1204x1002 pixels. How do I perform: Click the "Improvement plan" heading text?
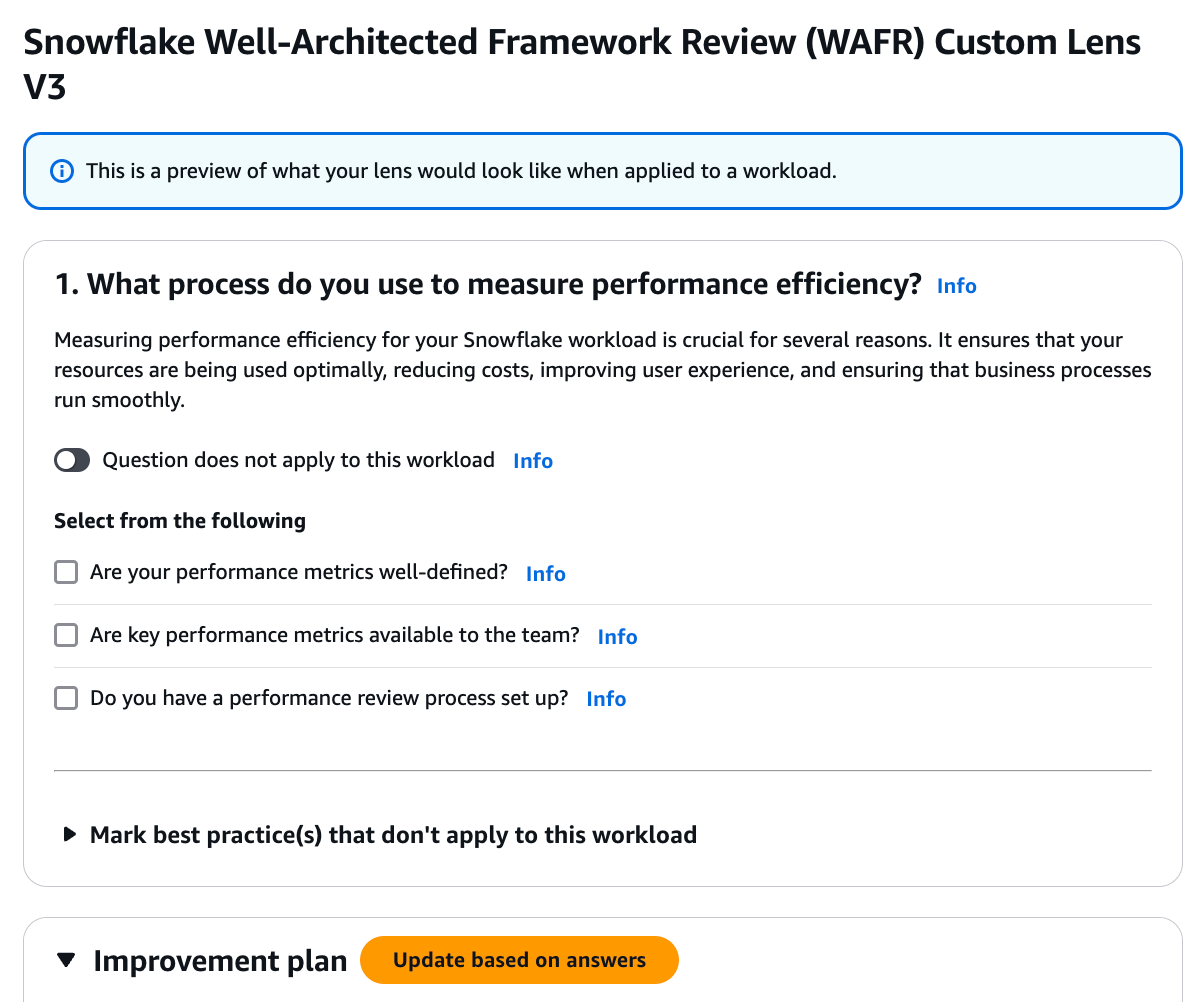point(220,961)
